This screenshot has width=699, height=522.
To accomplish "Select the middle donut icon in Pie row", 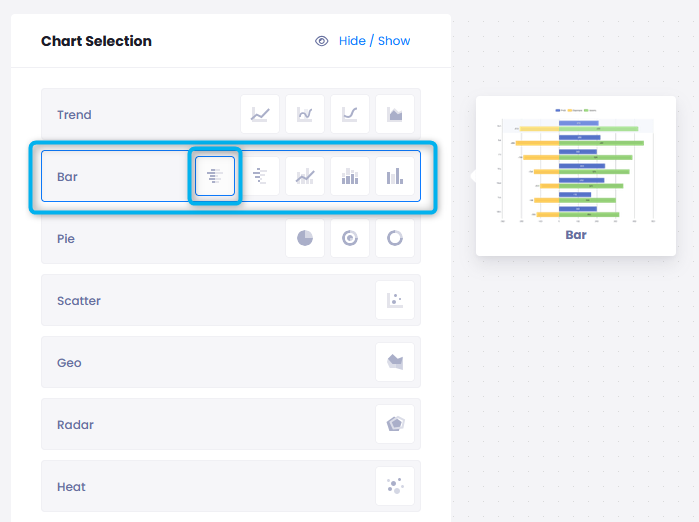I will click(350, 239).
